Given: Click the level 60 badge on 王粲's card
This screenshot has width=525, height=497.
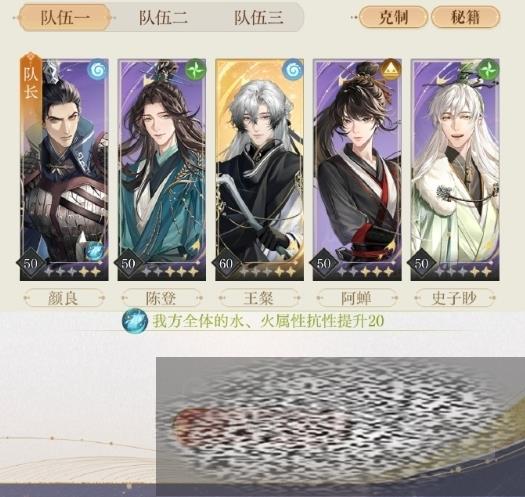Looking at the screenshot, I should (226, 264).
